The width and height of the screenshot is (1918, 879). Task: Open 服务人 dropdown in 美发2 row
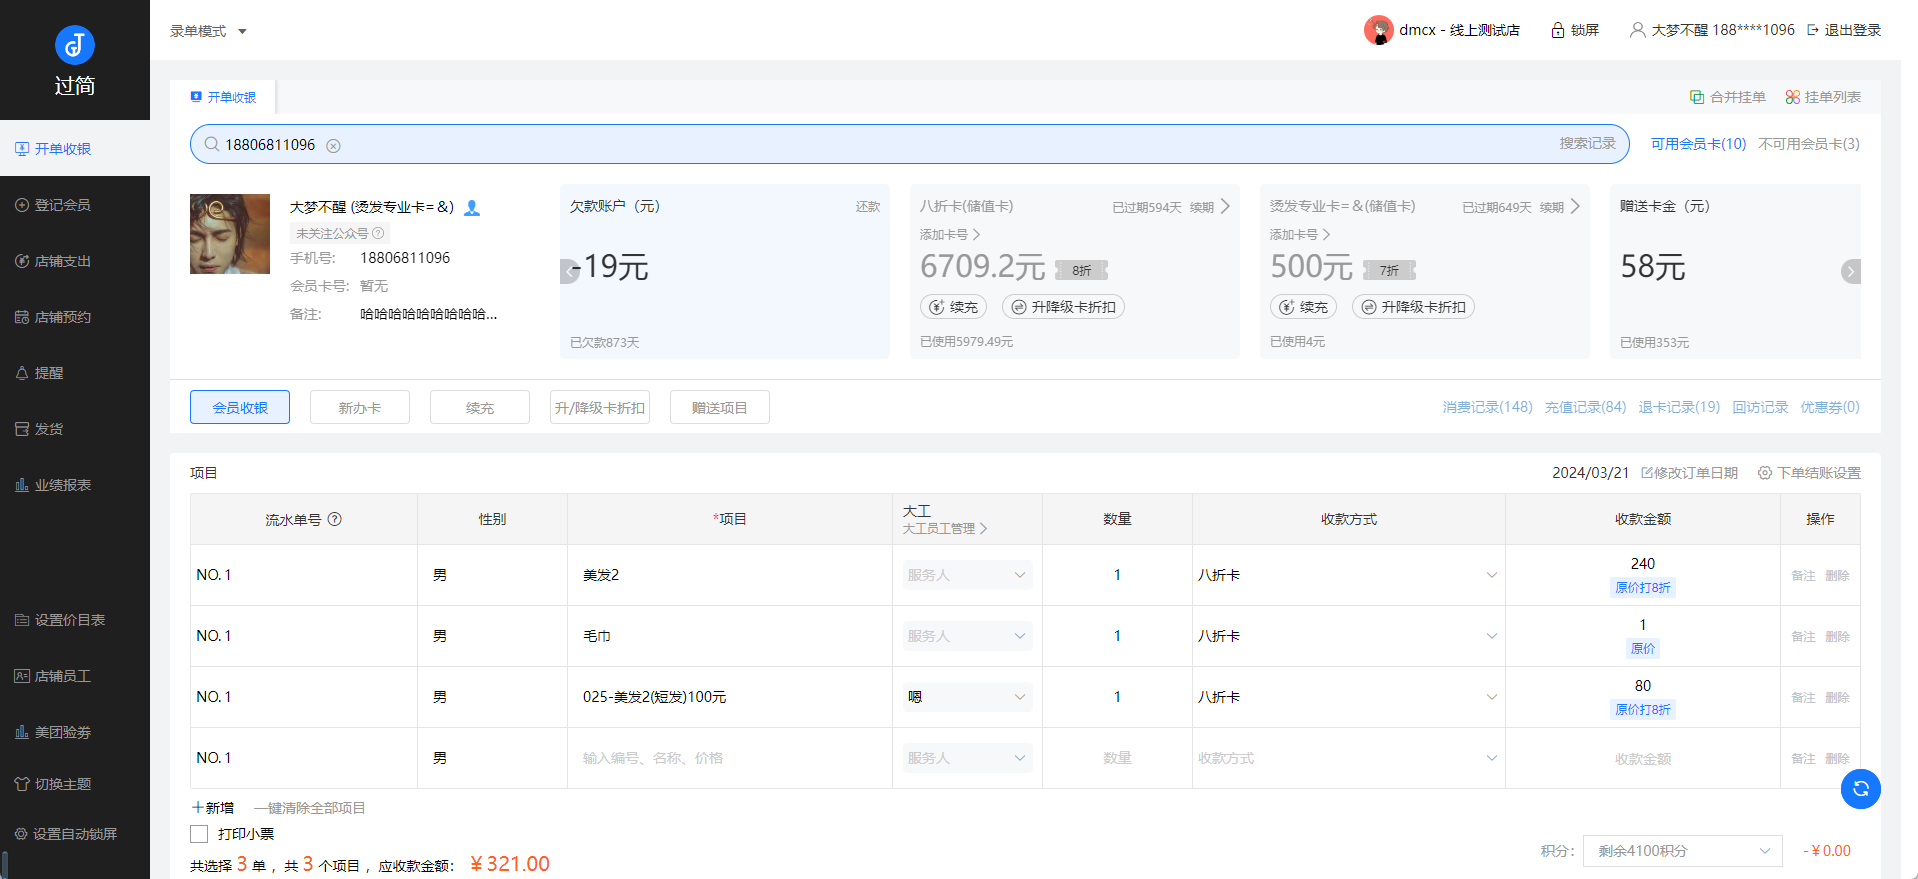tap(967, 575)
